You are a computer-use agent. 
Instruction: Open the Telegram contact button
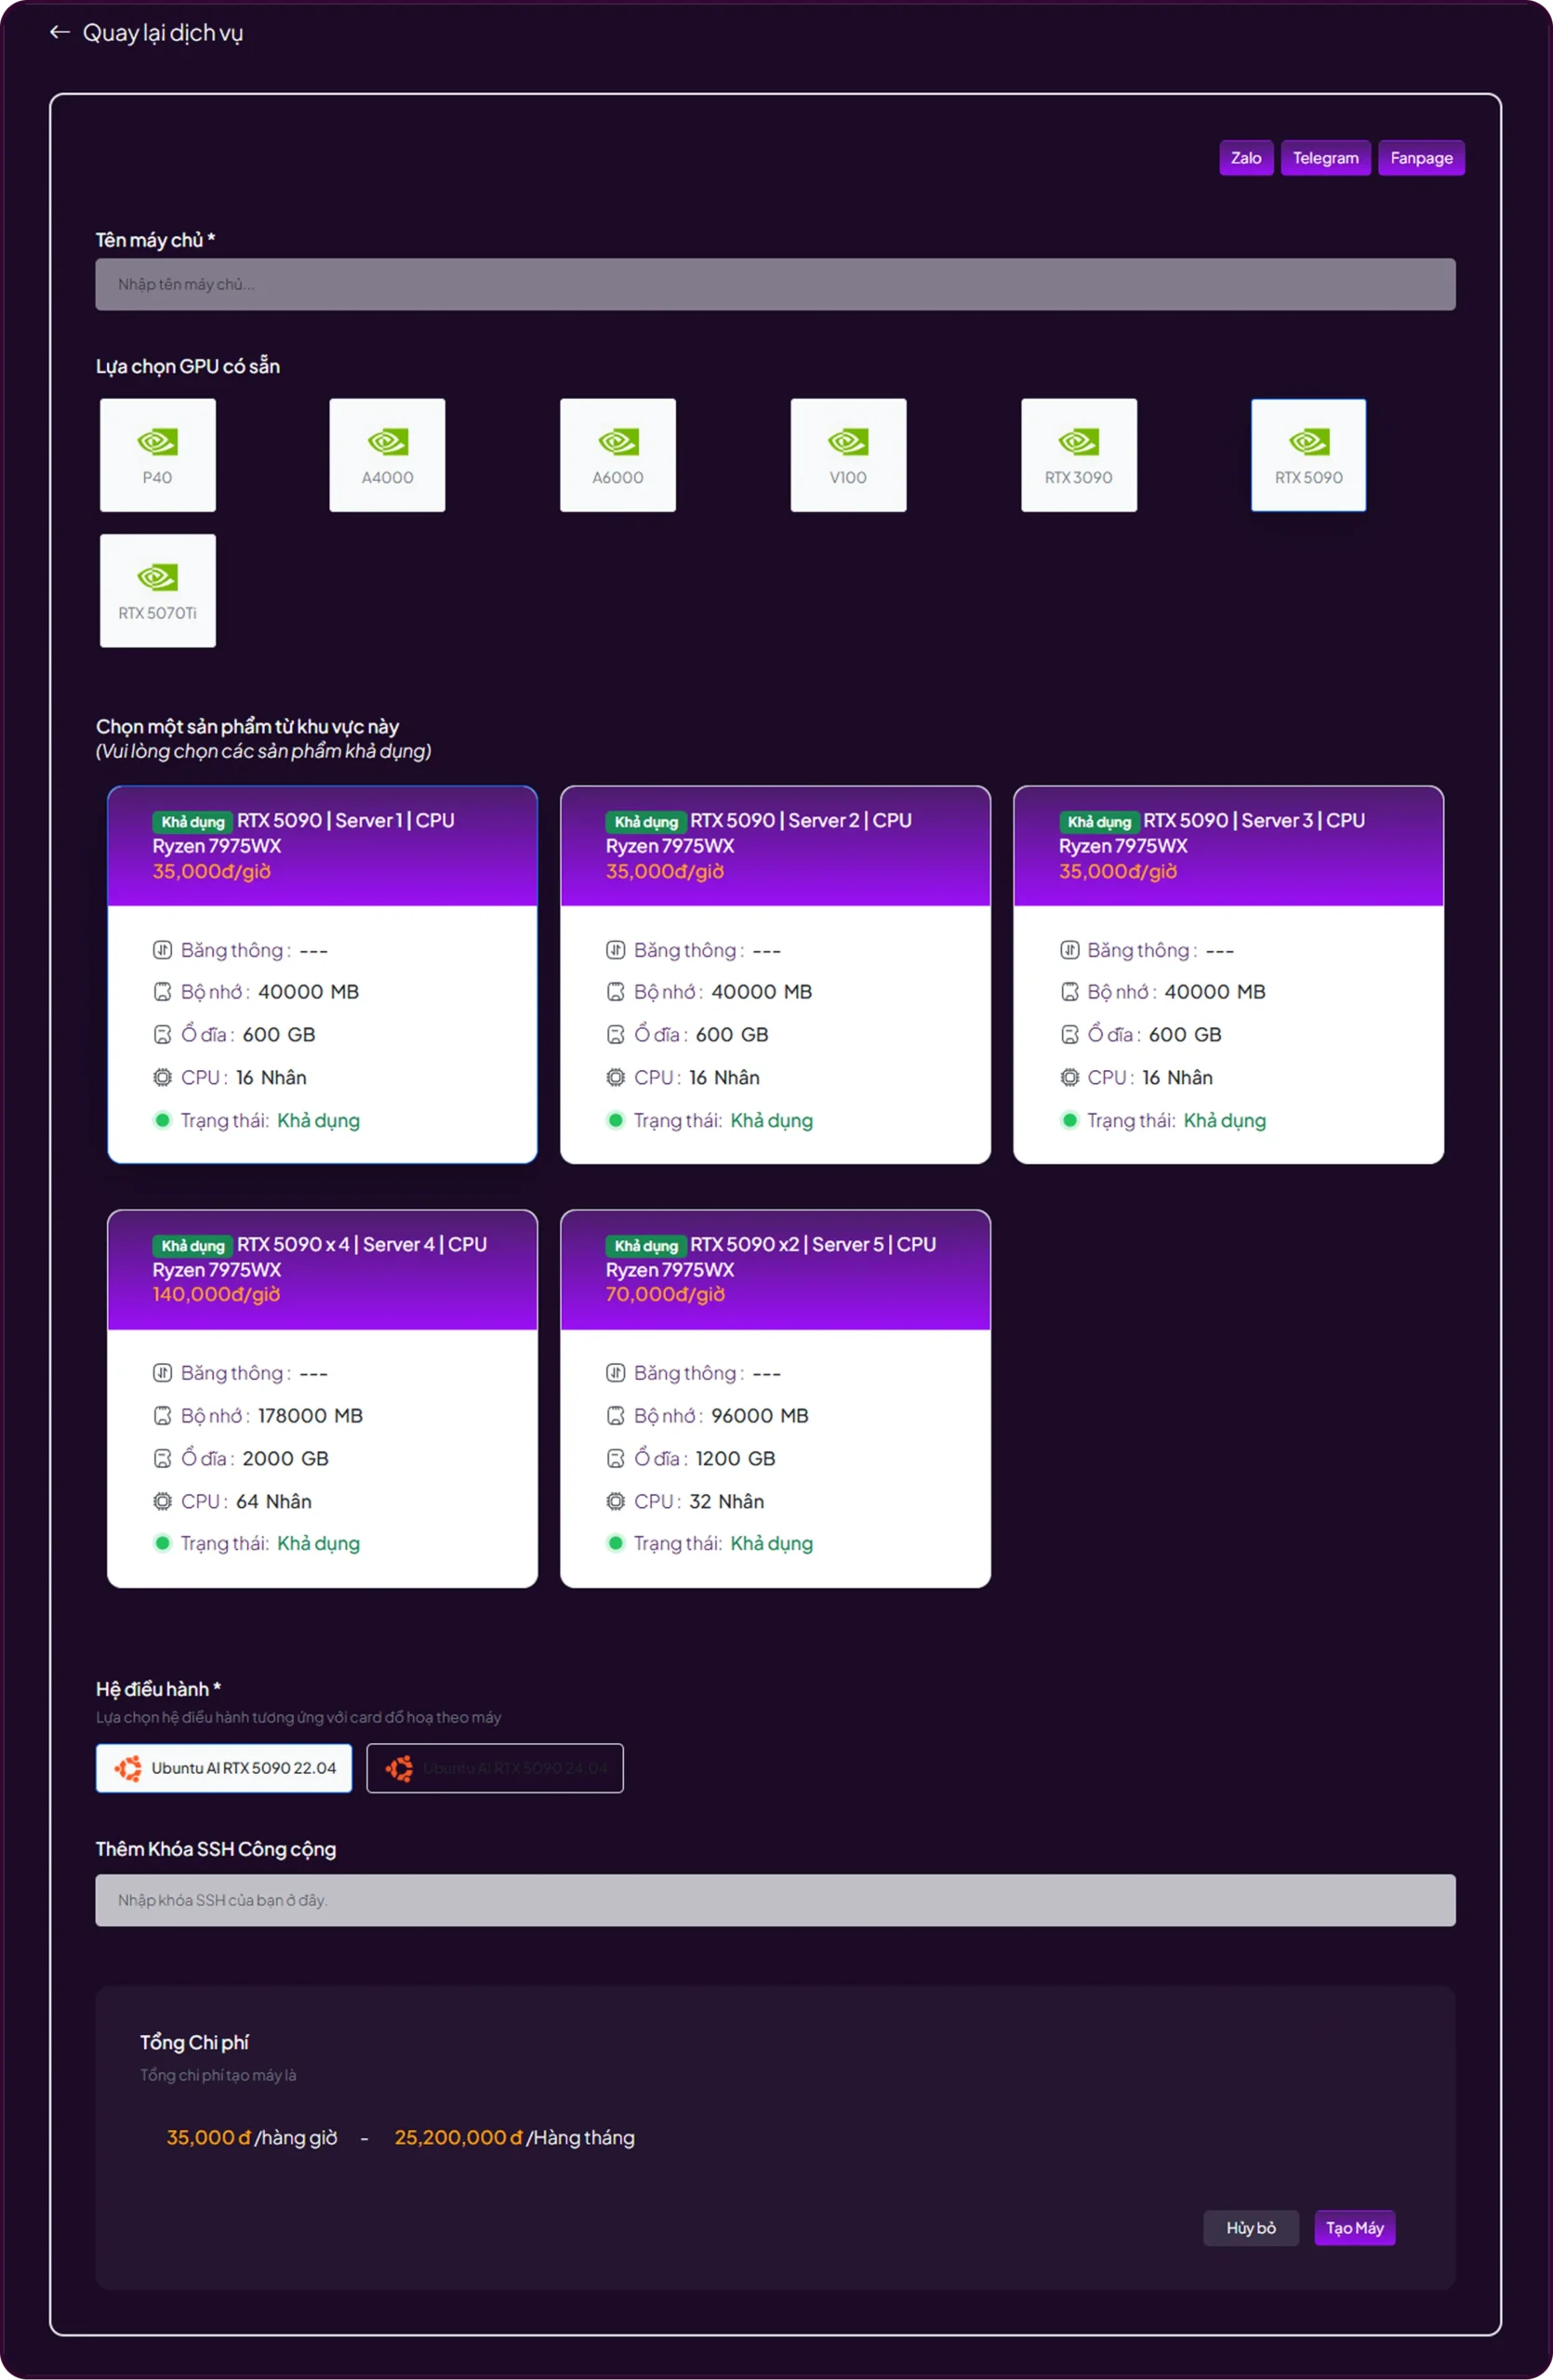[x=1325, y=158]
